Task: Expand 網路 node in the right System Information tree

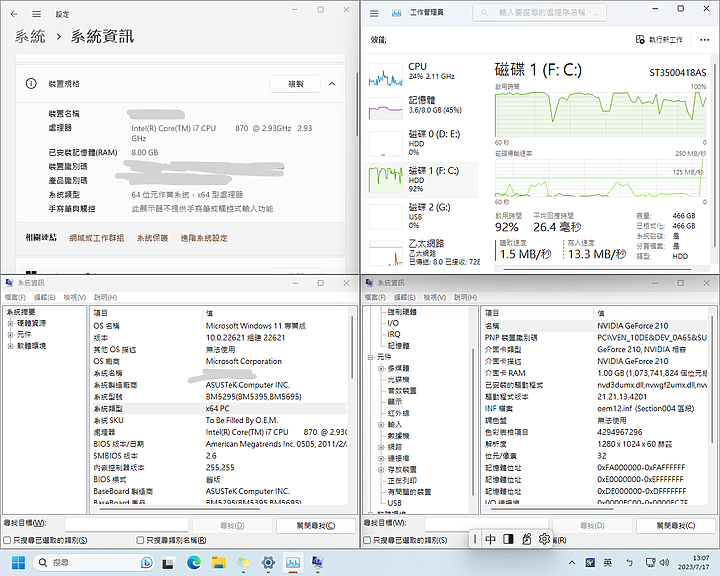Action: 381,447
